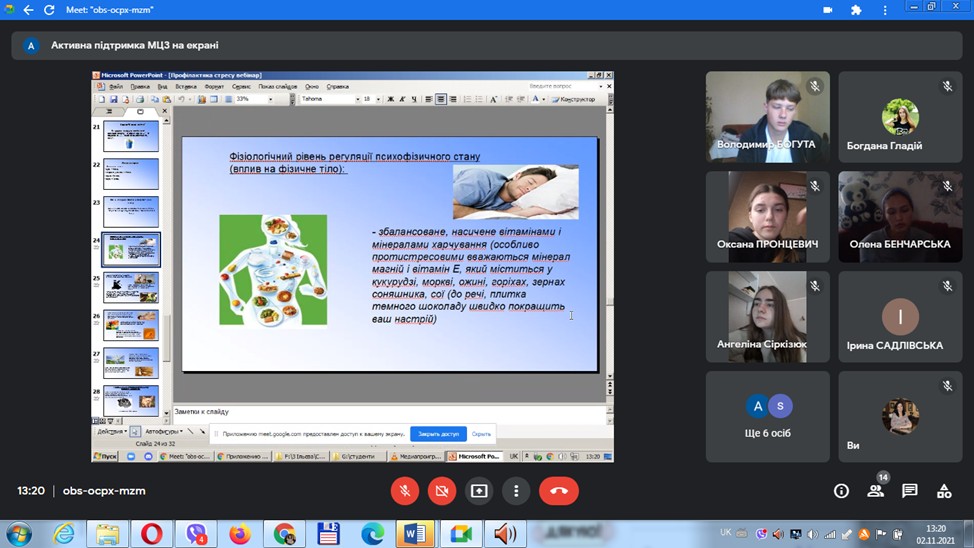The height and width of the screenshot is (548, 974).
Task: Hang up with red leave call button
Action: click(x=559, y=491)
